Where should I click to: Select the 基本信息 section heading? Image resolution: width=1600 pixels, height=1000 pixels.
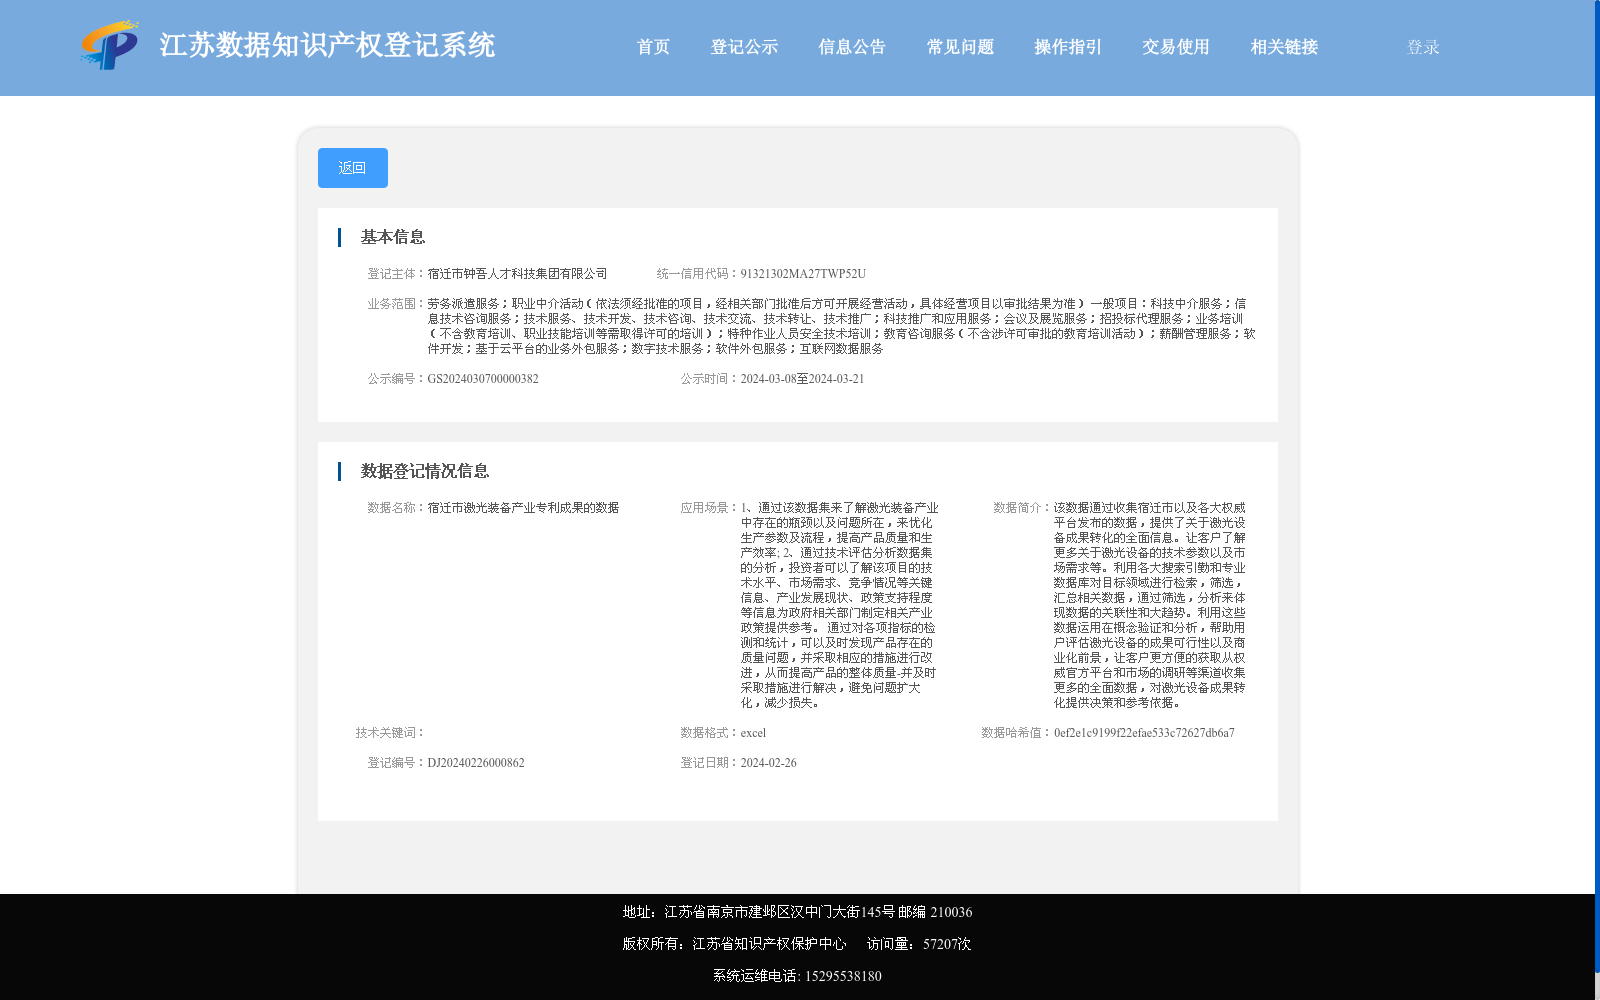click(393, 237)
